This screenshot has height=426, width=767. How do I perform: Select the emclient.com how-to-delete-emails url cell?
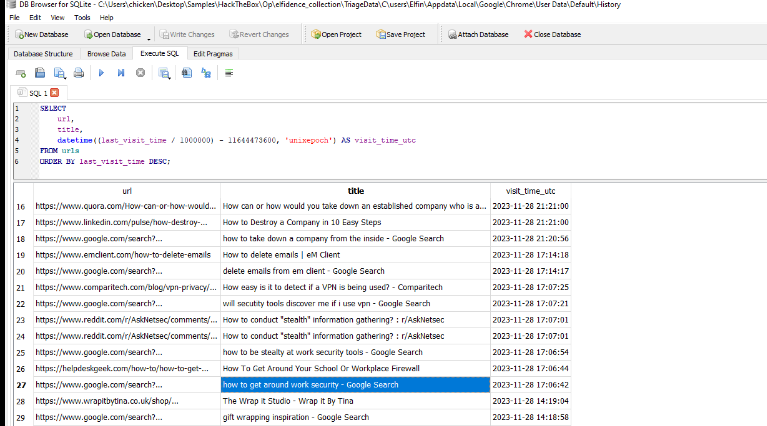click(x=127, y=254)
